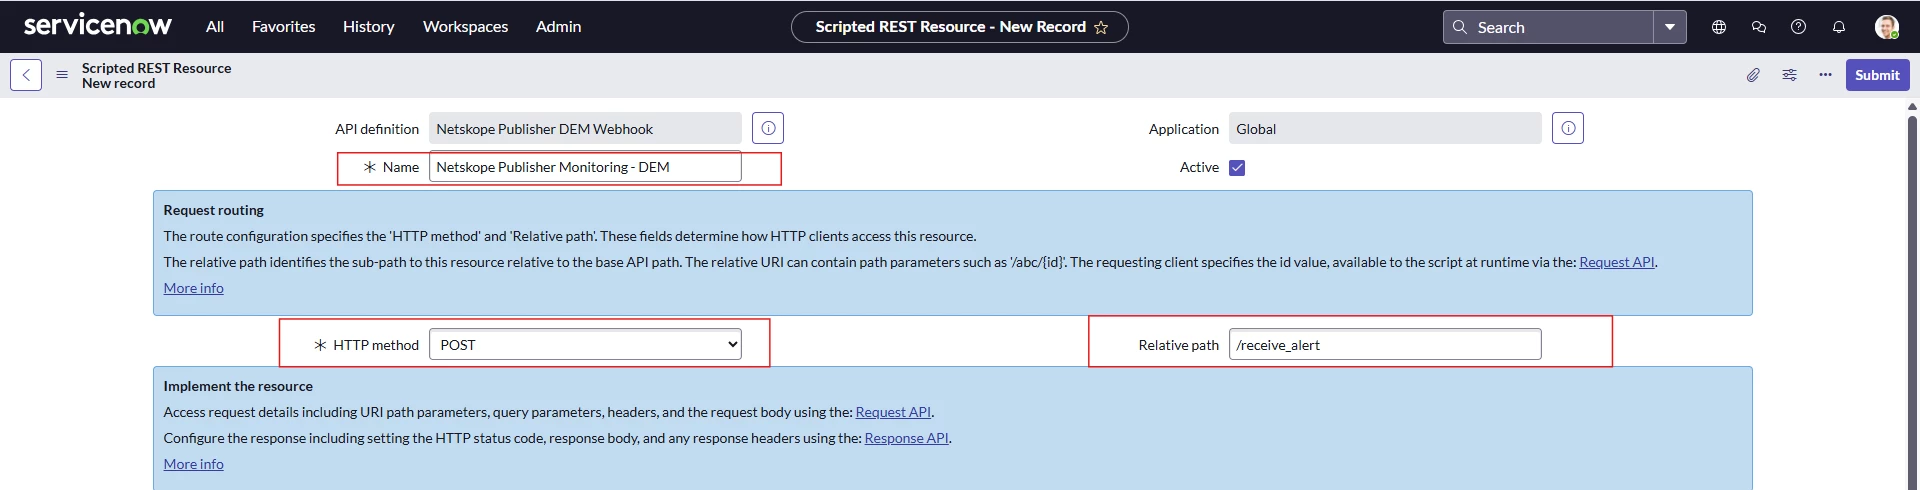Open Request API link in Request routing
The height and width of the screenshot is (490, 1920).
point(1617,262)
